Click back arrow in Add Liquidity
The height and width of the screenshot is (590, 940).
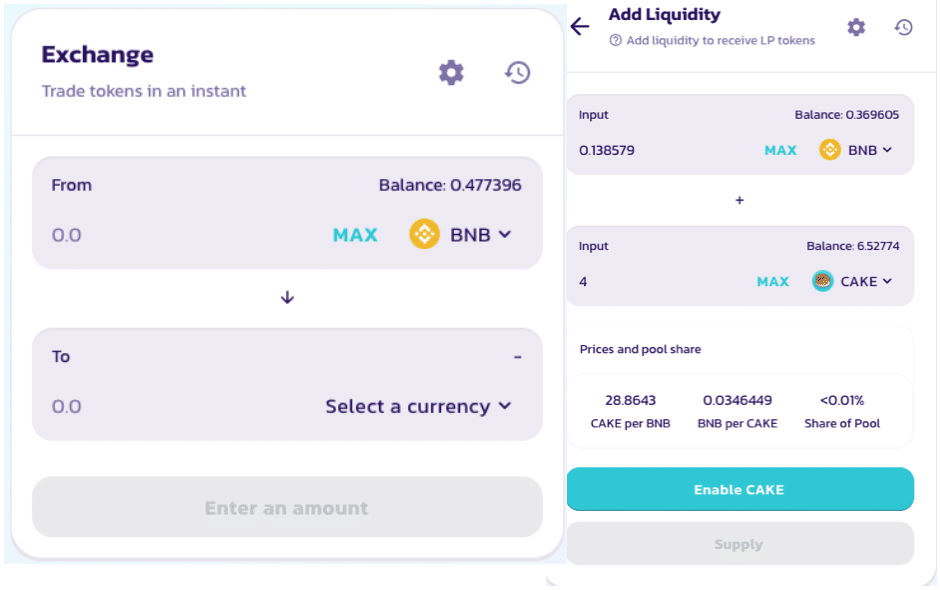(580, 26)
